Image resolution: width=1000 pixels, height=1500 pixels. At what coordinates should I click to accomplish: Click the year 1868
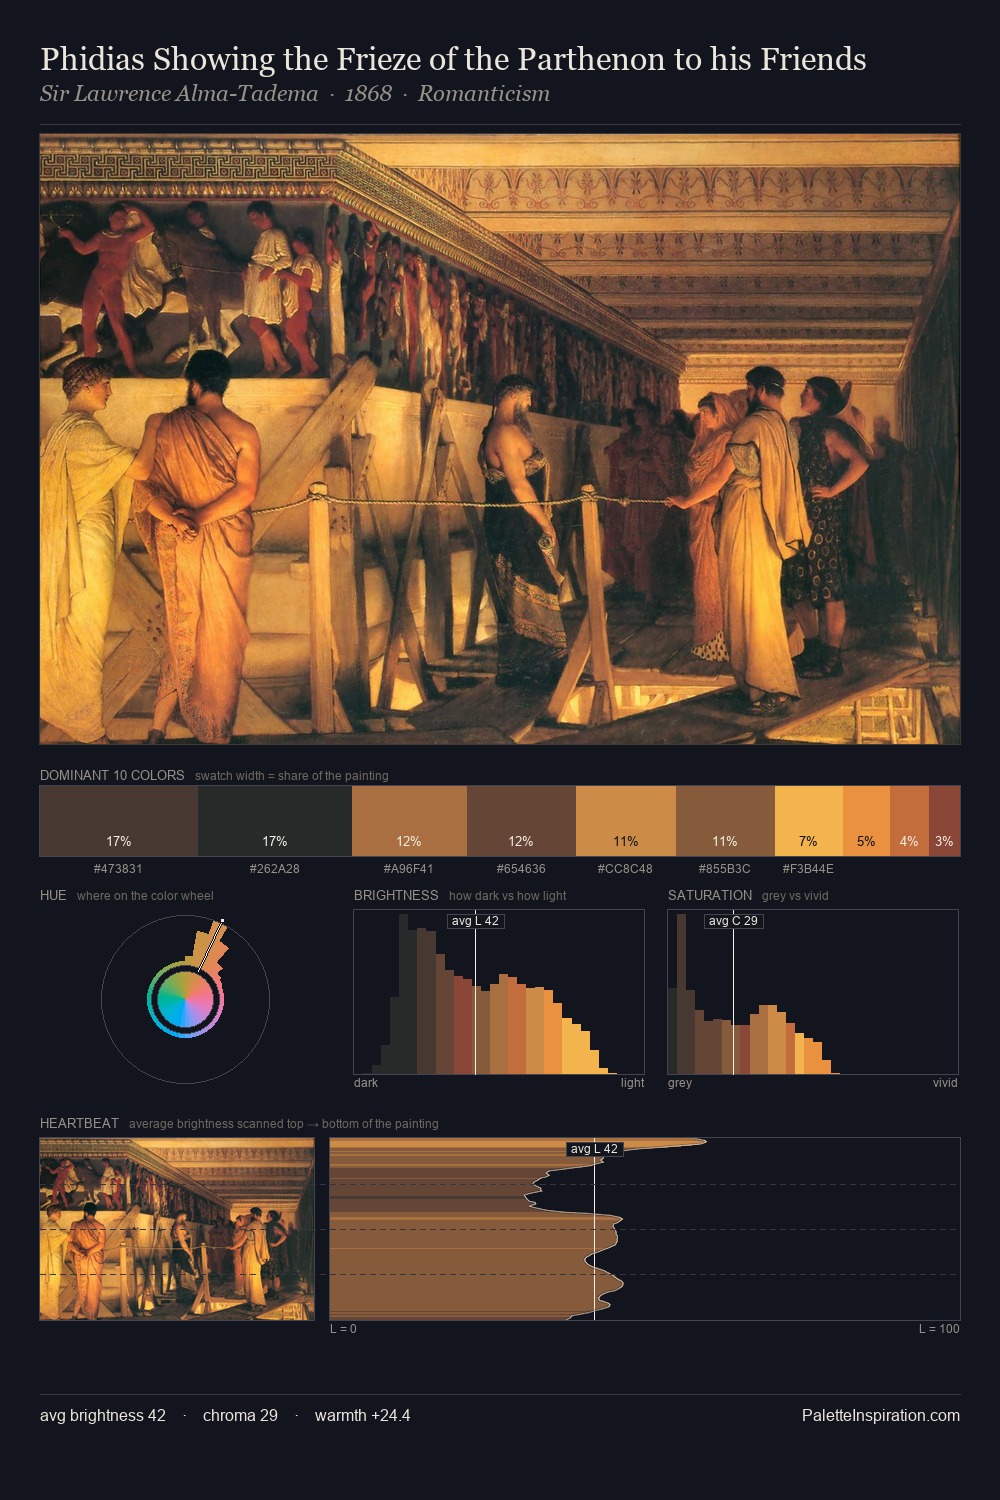click(x=368, y=94)
